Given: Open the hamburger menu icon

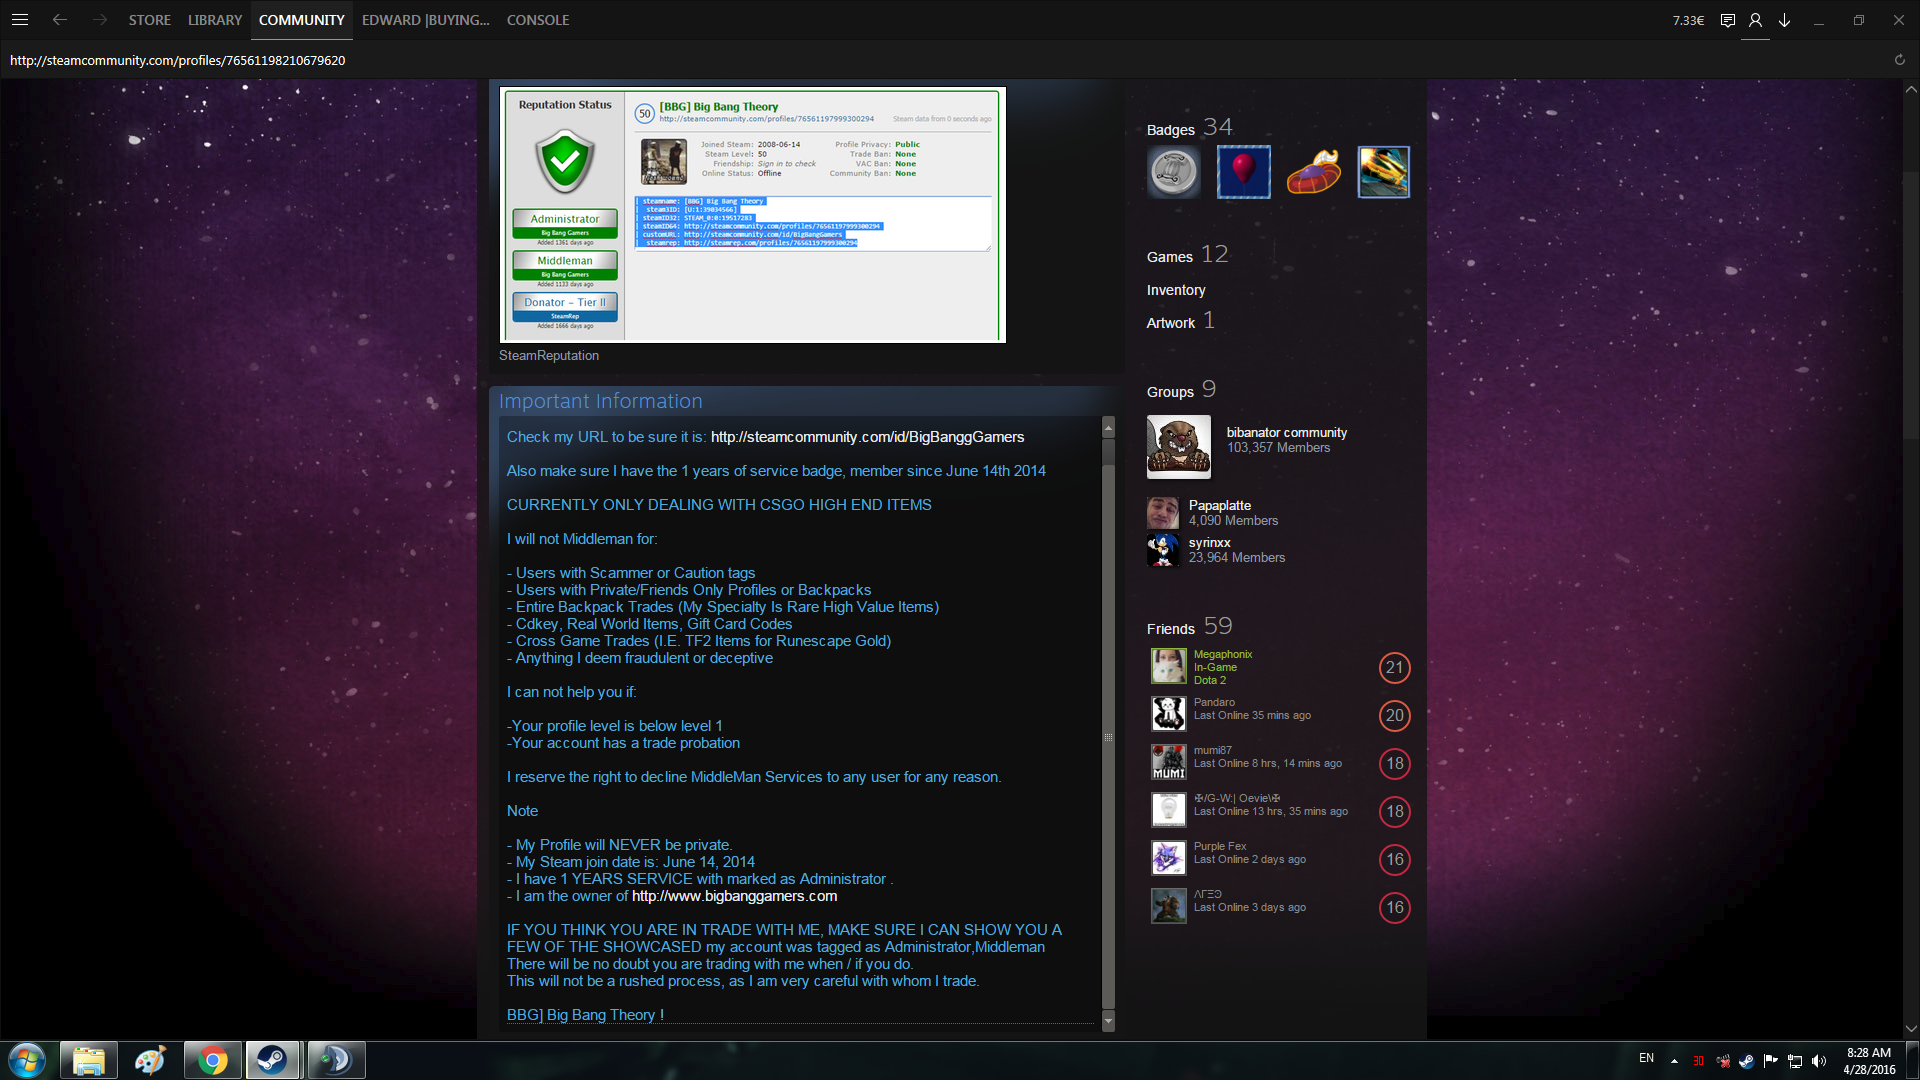Looking at the screenshot, I should (20, 19).
